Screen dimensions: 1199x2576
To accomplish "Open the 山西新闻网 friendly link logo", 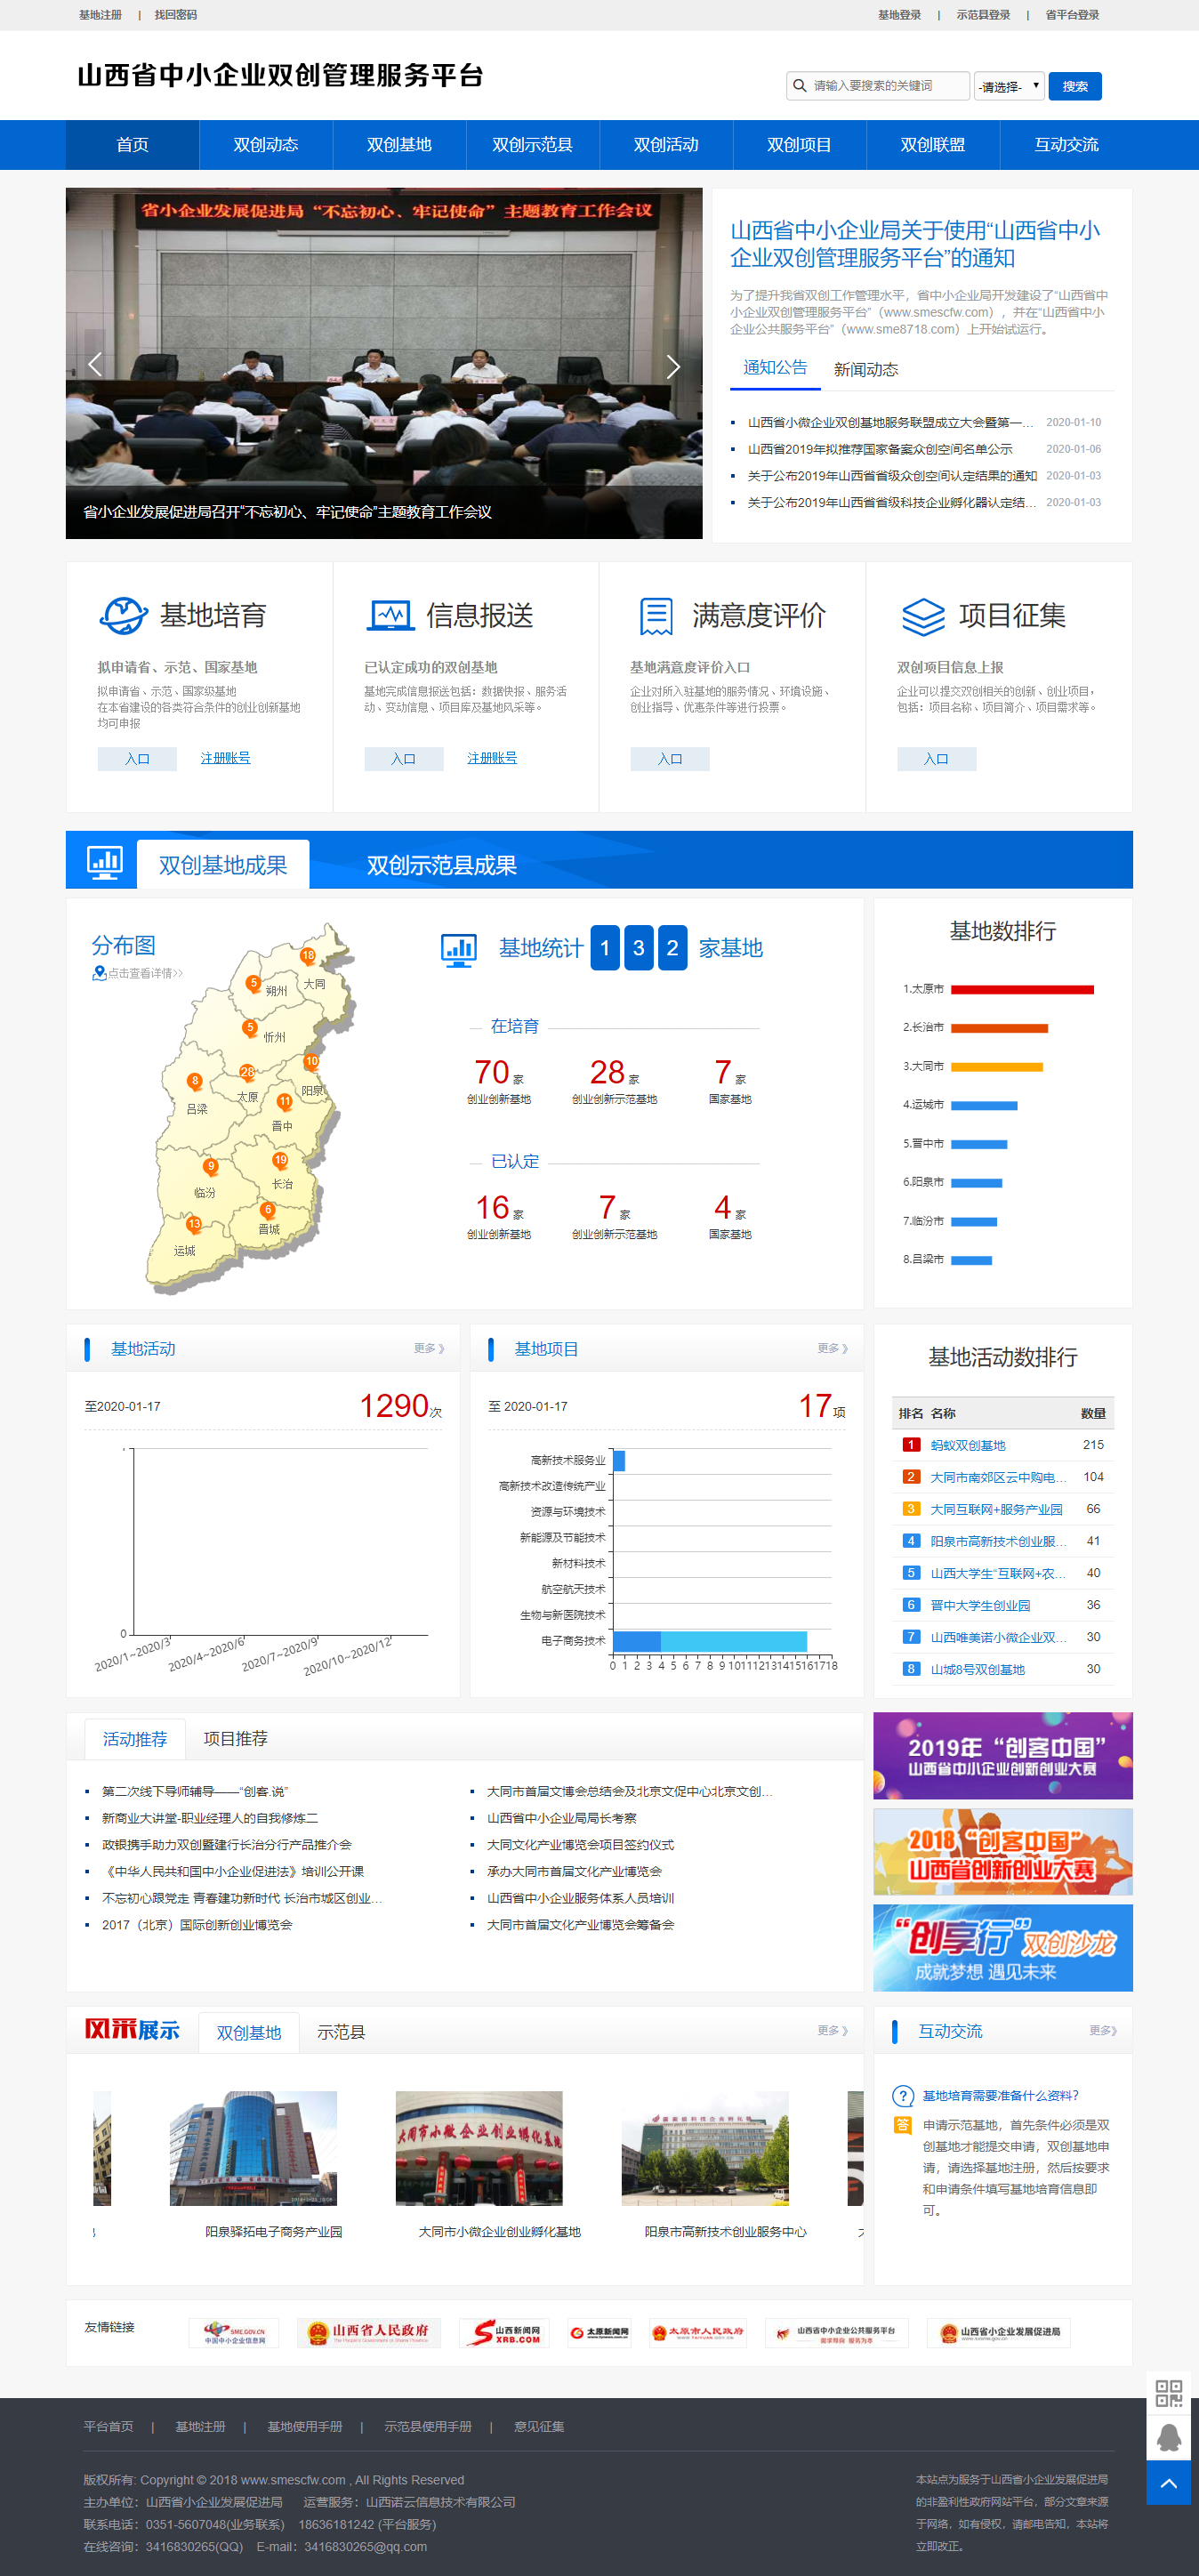I will coord(504,2333).
